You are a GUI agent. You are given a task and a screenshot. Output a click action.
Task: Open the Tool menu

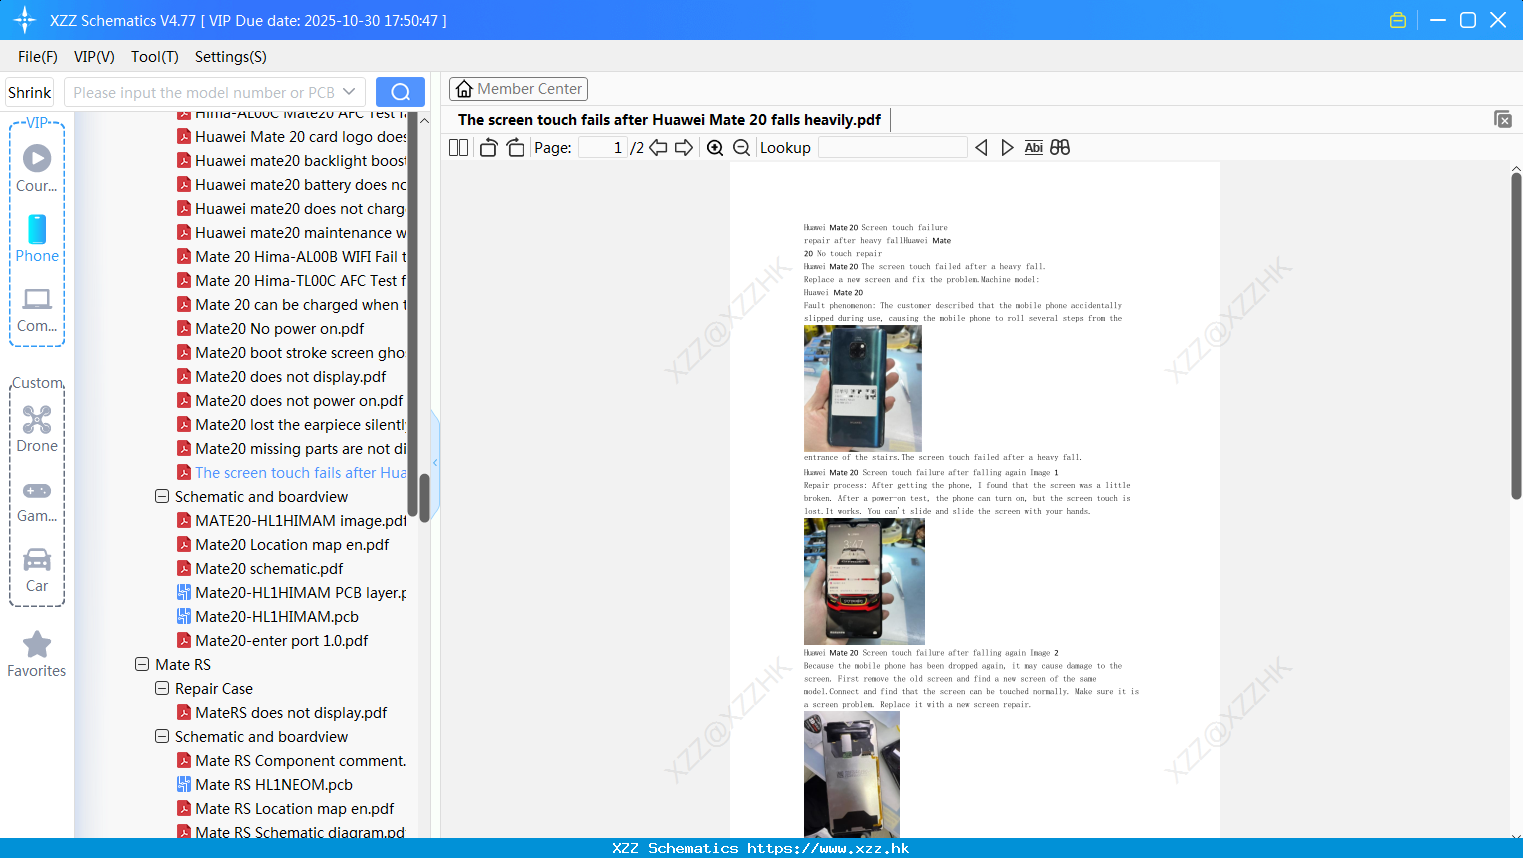pos(155,57)
